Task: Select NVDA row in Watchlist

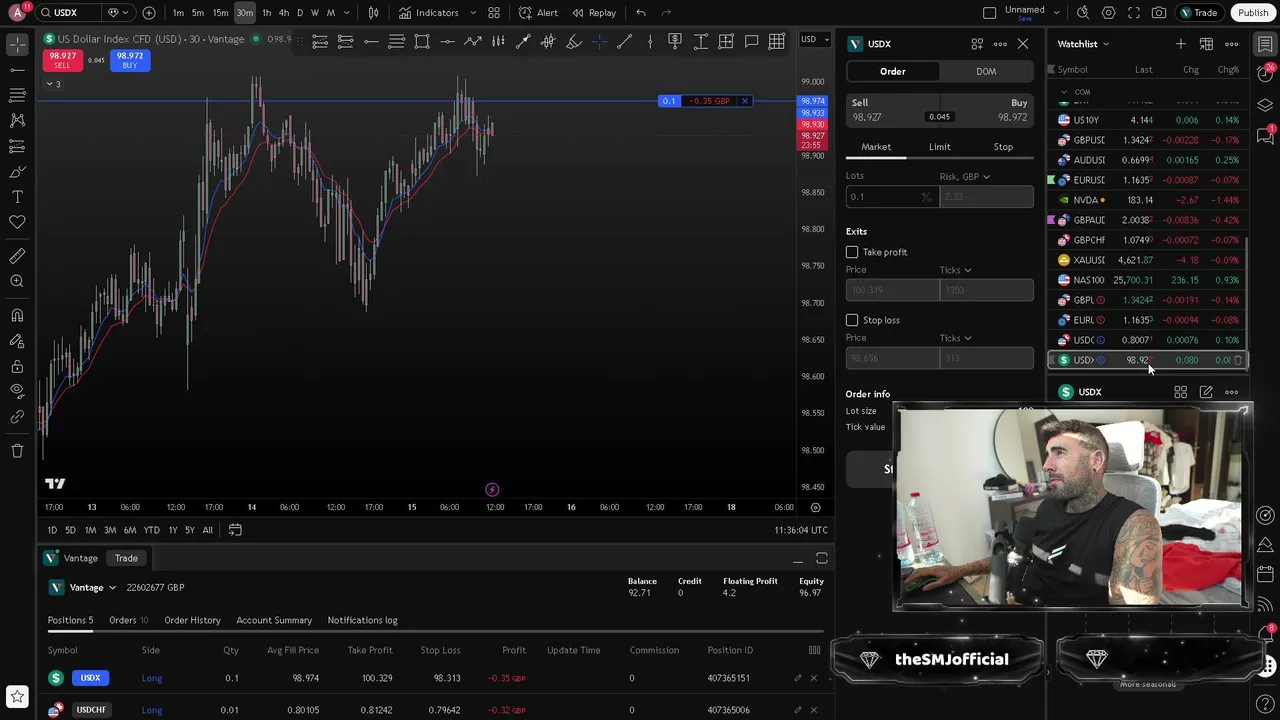Action: tap(1148, 200)
